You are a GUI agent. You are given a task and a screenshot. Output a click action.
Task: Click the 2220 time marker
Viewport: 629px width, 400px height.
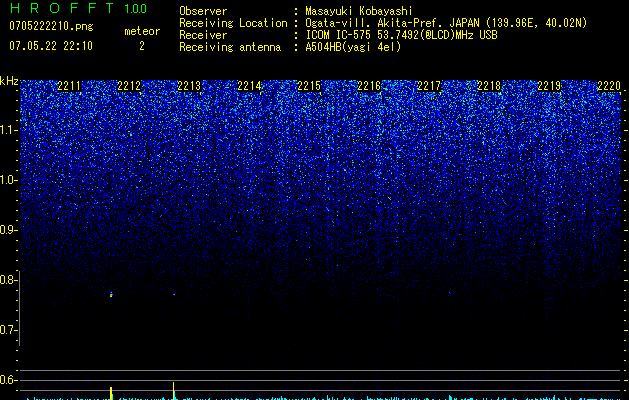point(609,86)
